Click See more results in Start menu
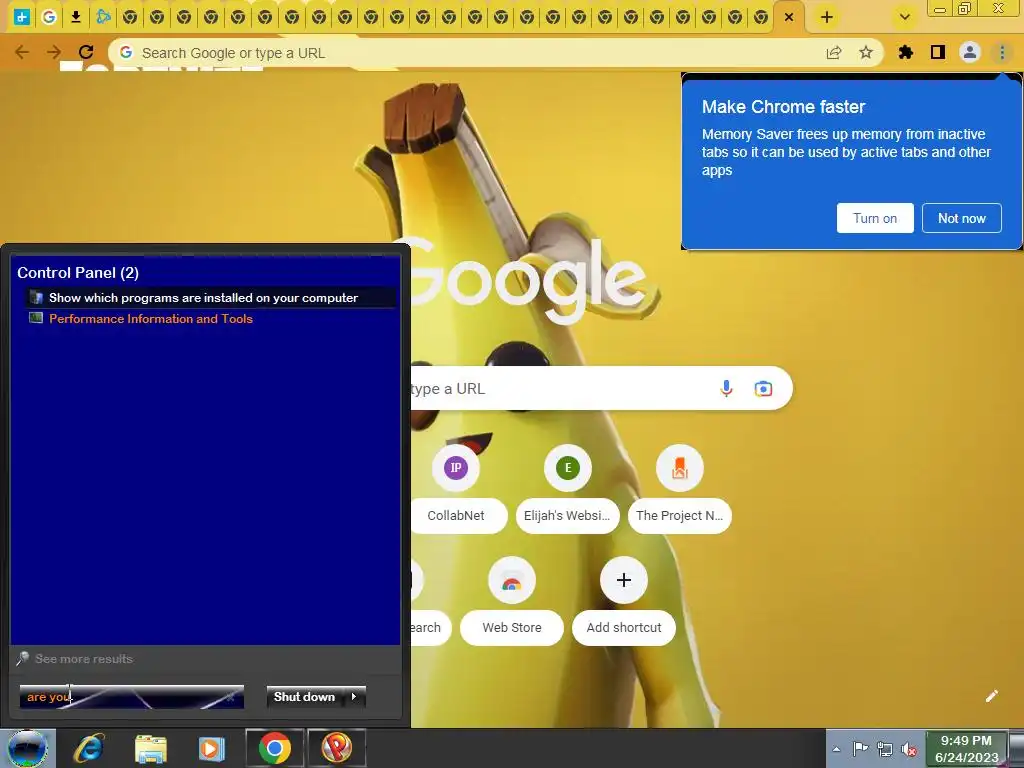 pos(84,659)
